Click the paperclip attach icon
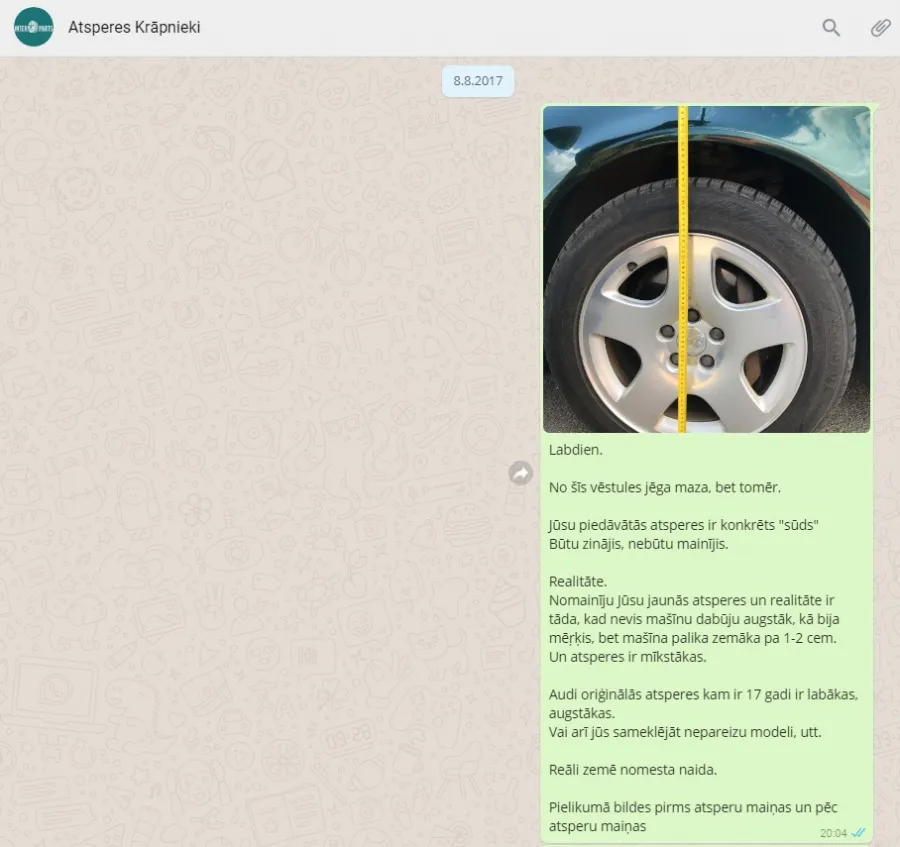The image size is (900, 847). pos(880,28)
